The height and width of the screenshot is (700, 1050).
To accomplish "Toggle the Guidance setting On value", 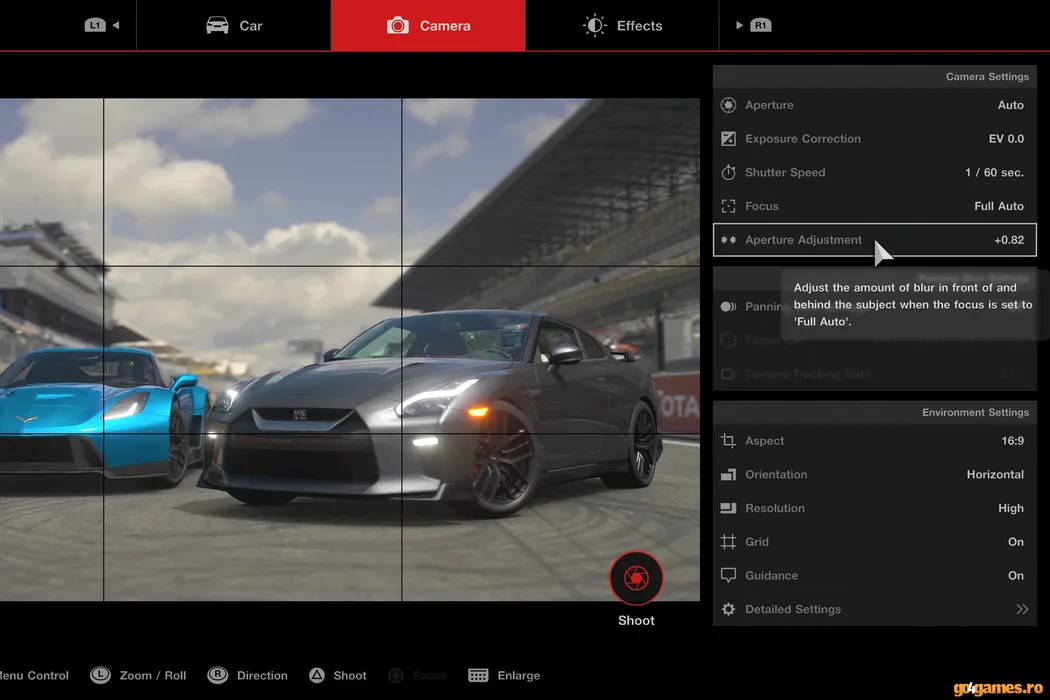I will click(x=1015, y=576).
